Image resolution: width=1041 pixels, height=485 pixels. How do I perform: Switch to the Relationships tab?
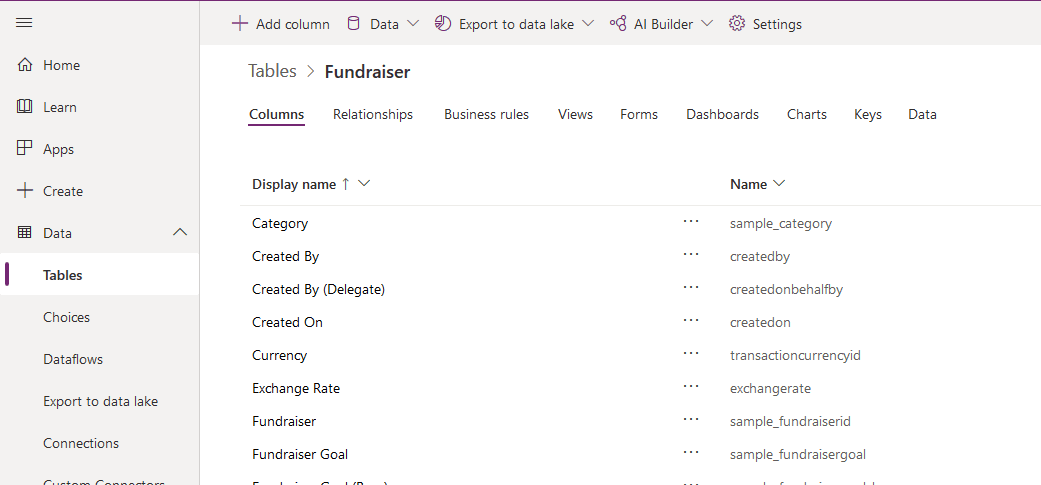pyautogui.click(x=372, y=115)
